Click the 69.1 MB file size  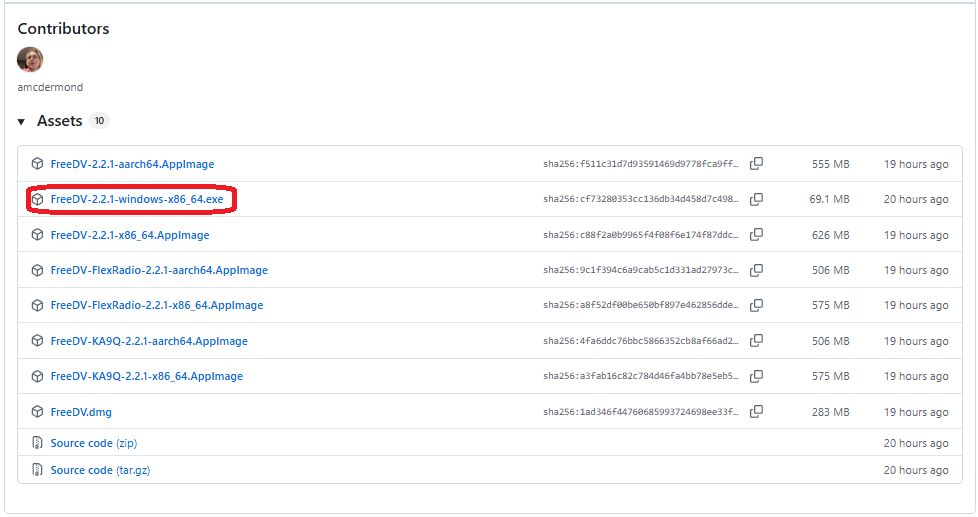point(829,200)
